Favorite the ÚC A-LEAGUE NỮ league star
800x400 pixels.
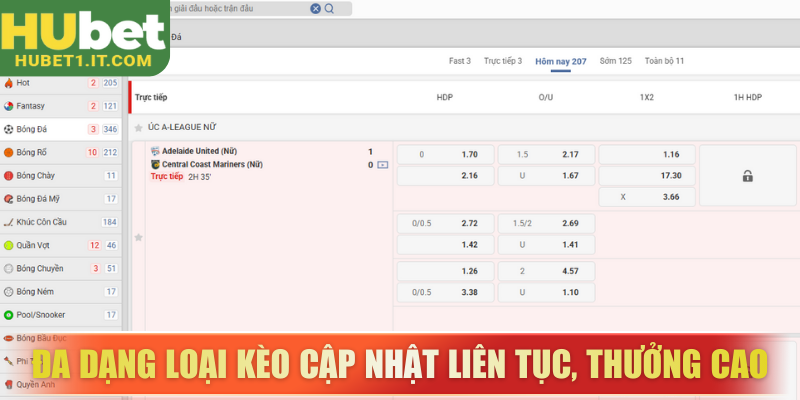click(x=138, y=128)
